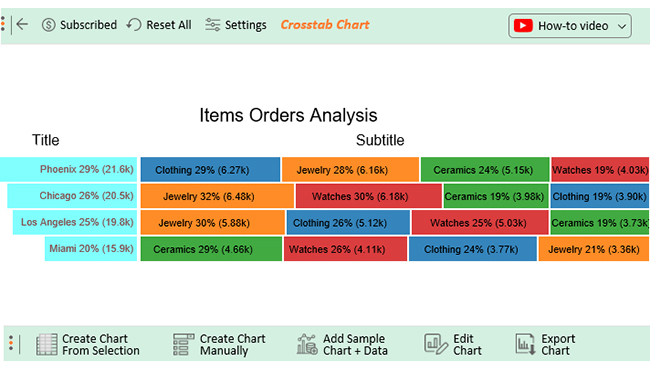Click Create Chart Manually label
Viewport: 650px width, 369px height.
pyautogui.click(x=232, y=345)
